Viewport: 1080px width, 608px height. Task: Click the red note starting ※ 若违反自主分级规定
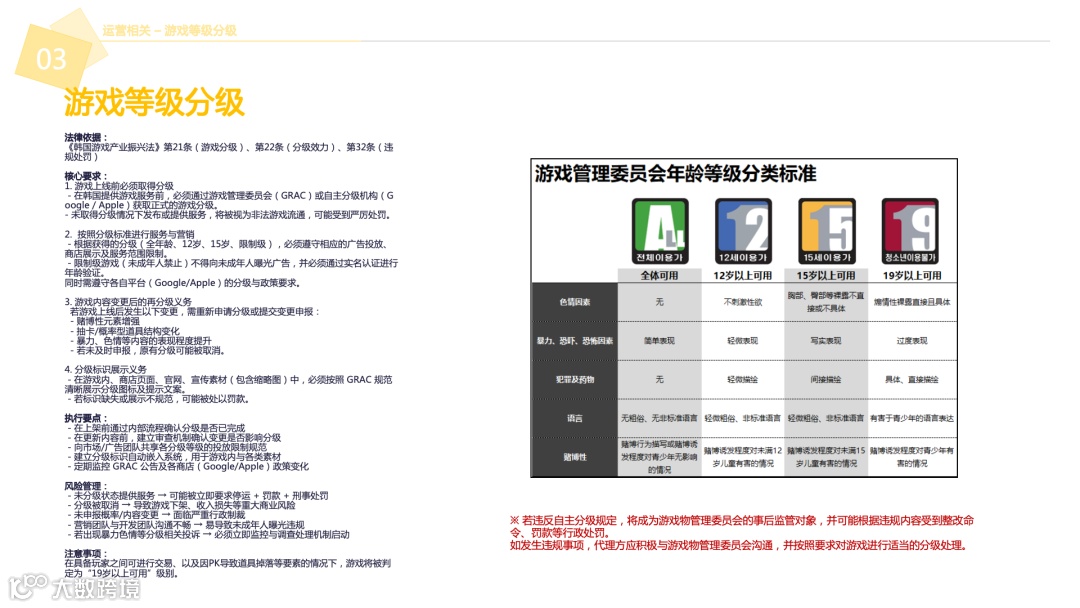point(742,526)
